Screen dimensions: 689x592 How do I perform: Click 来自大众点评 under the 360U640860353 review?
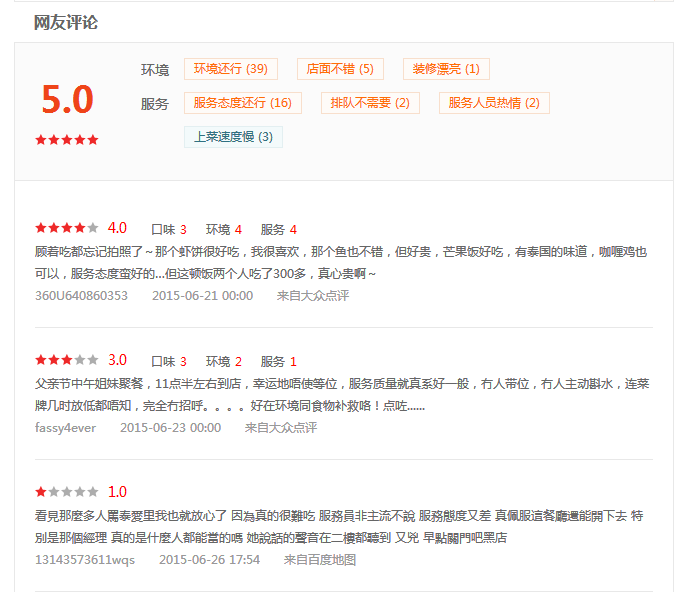pyautogui.click(x=313, y=295)
